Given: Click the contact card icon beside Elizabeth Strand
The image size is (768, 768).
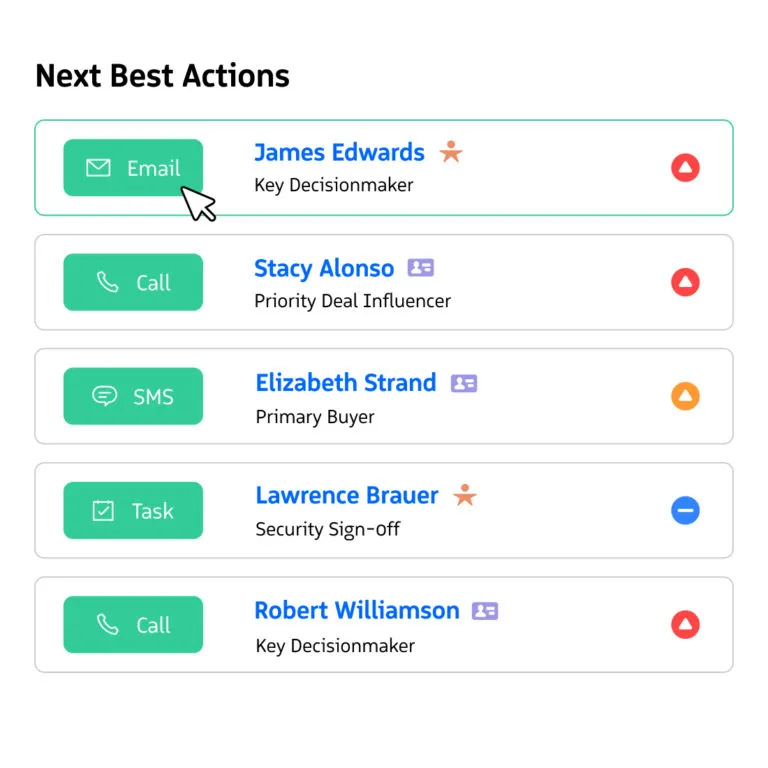Looking at the screenshot, I should pyautogui.click(x=464, y=383).
